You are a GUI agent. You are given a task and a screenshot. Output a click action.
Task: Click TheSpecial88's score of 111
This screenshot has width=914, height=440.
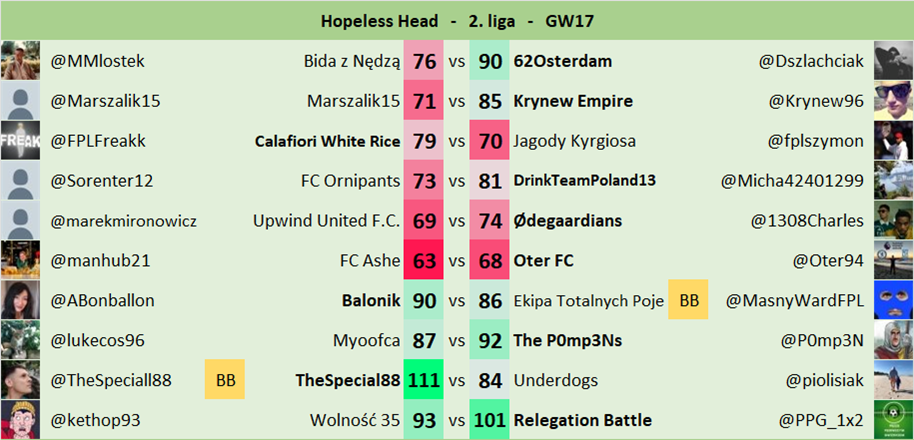point(424,380)
